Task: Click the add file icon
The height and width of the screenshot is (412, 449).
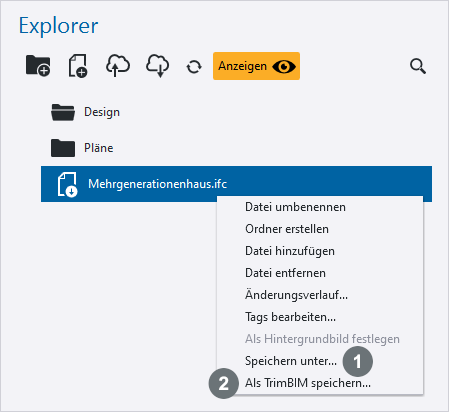Action: 78,66
